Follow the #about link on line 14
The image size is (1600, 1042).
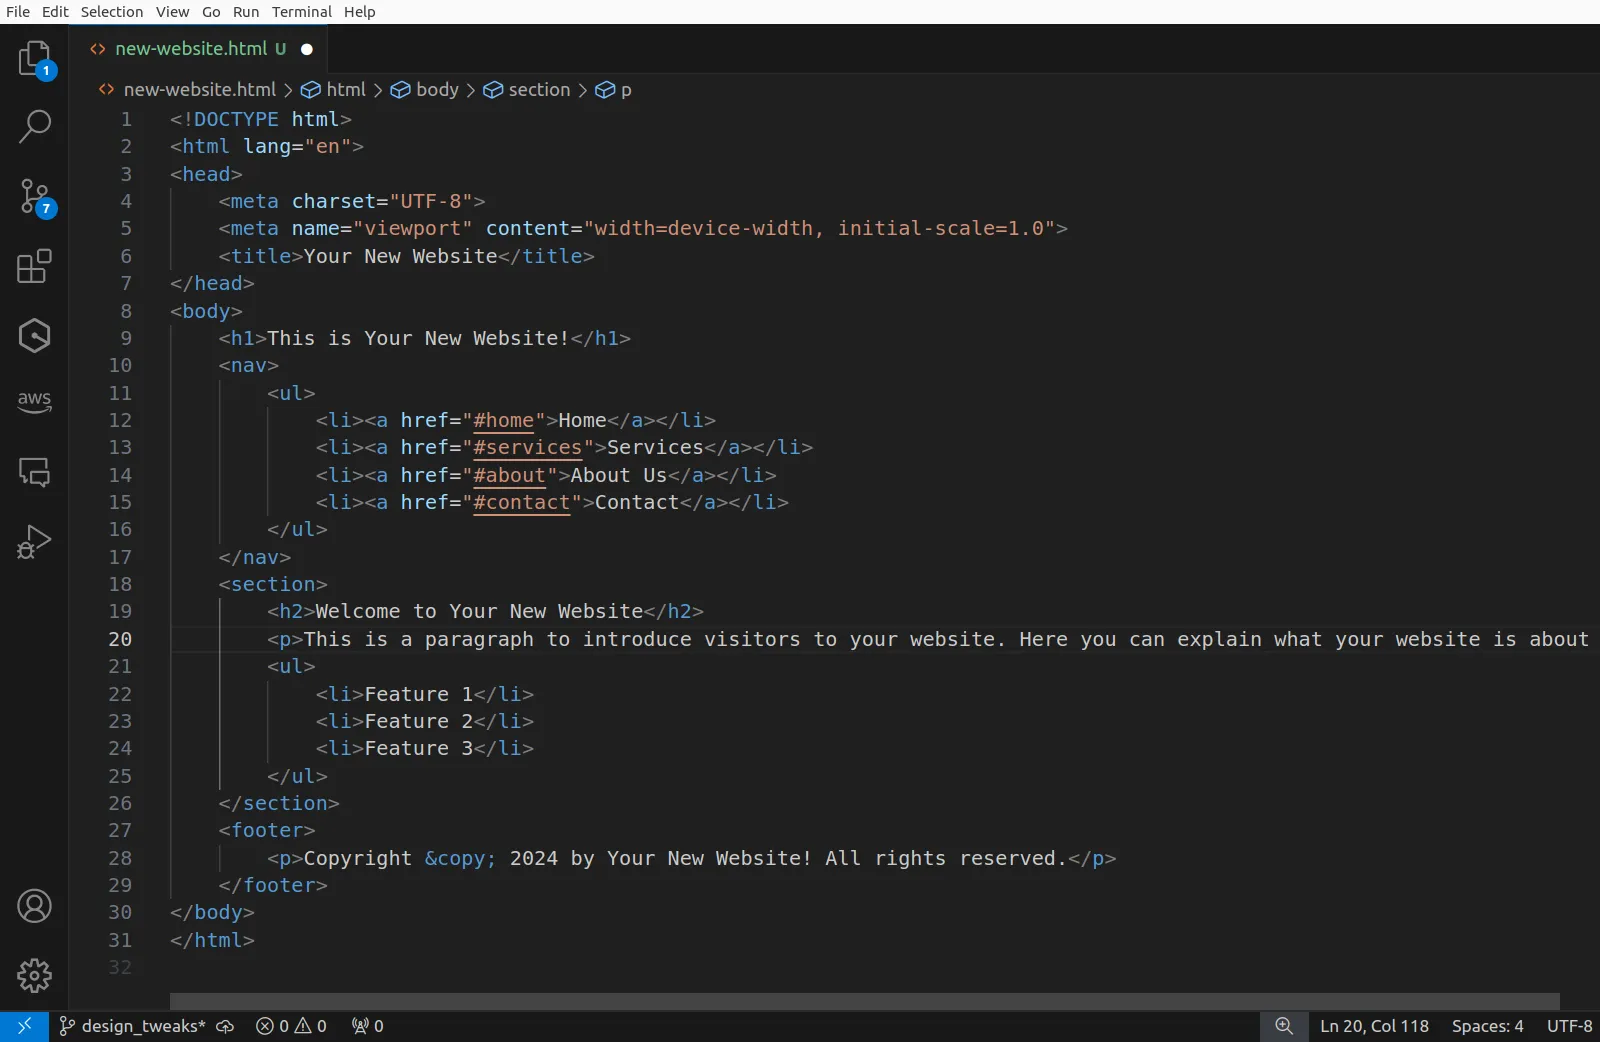pyautogui.click(x=510, y=476)
